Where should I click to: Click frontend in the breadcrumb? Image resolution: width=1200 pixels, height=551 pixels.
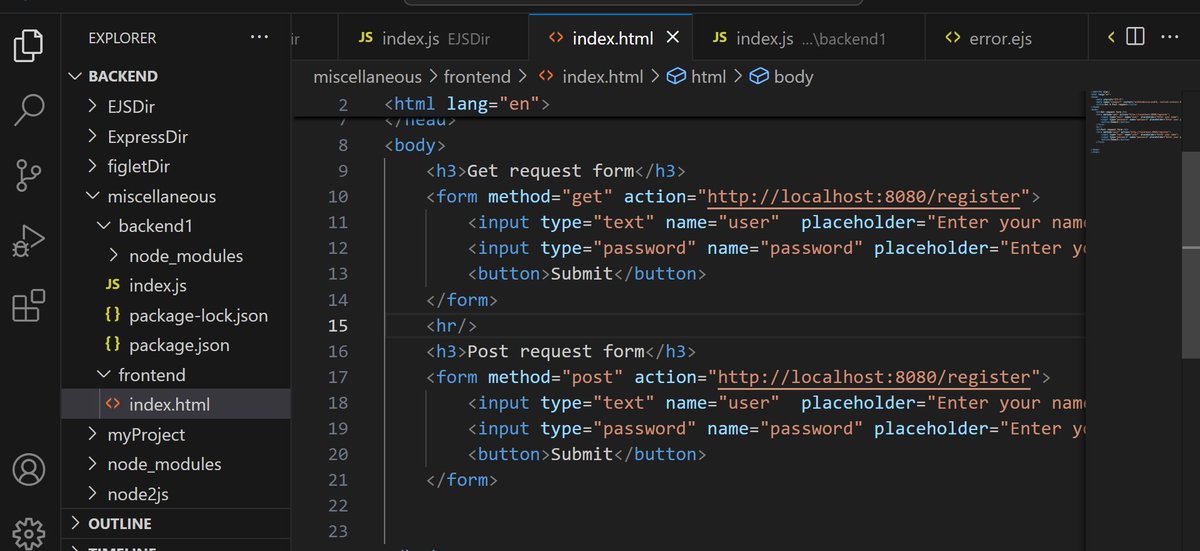tap(477, 76)
